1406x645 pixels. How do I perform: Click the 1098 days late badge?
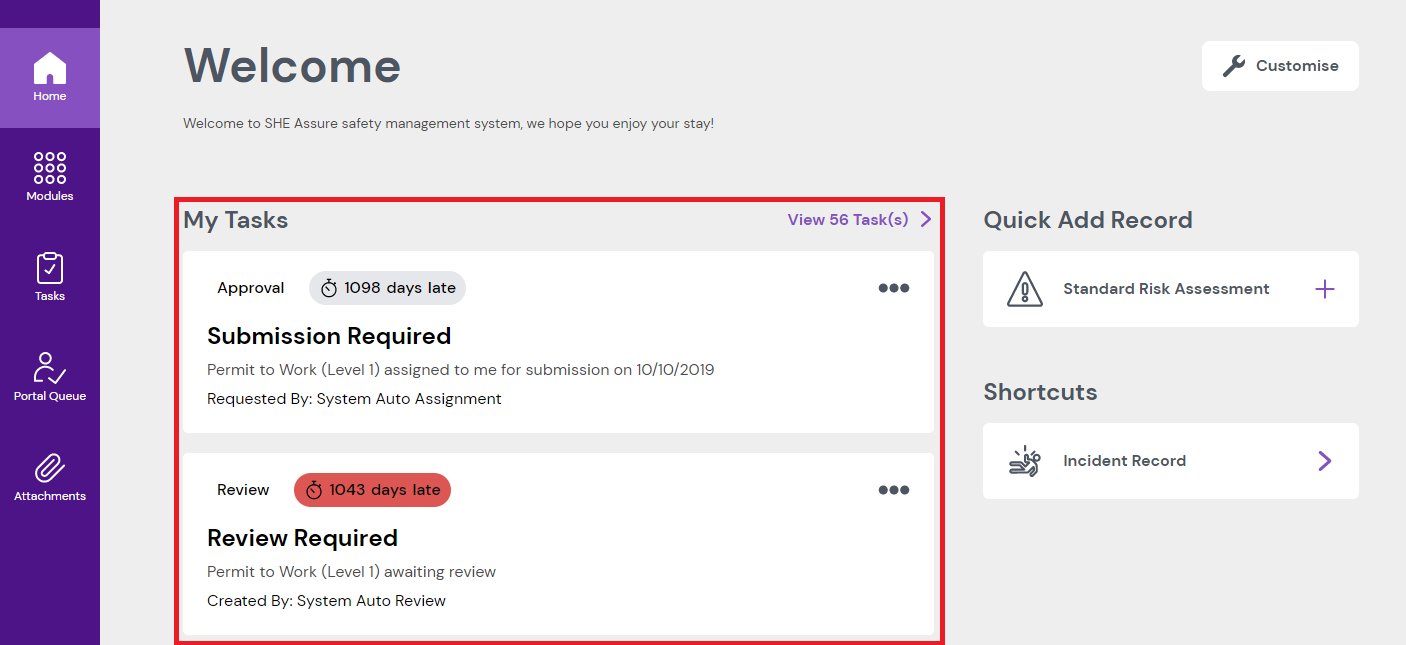click(x=387, y=288)
